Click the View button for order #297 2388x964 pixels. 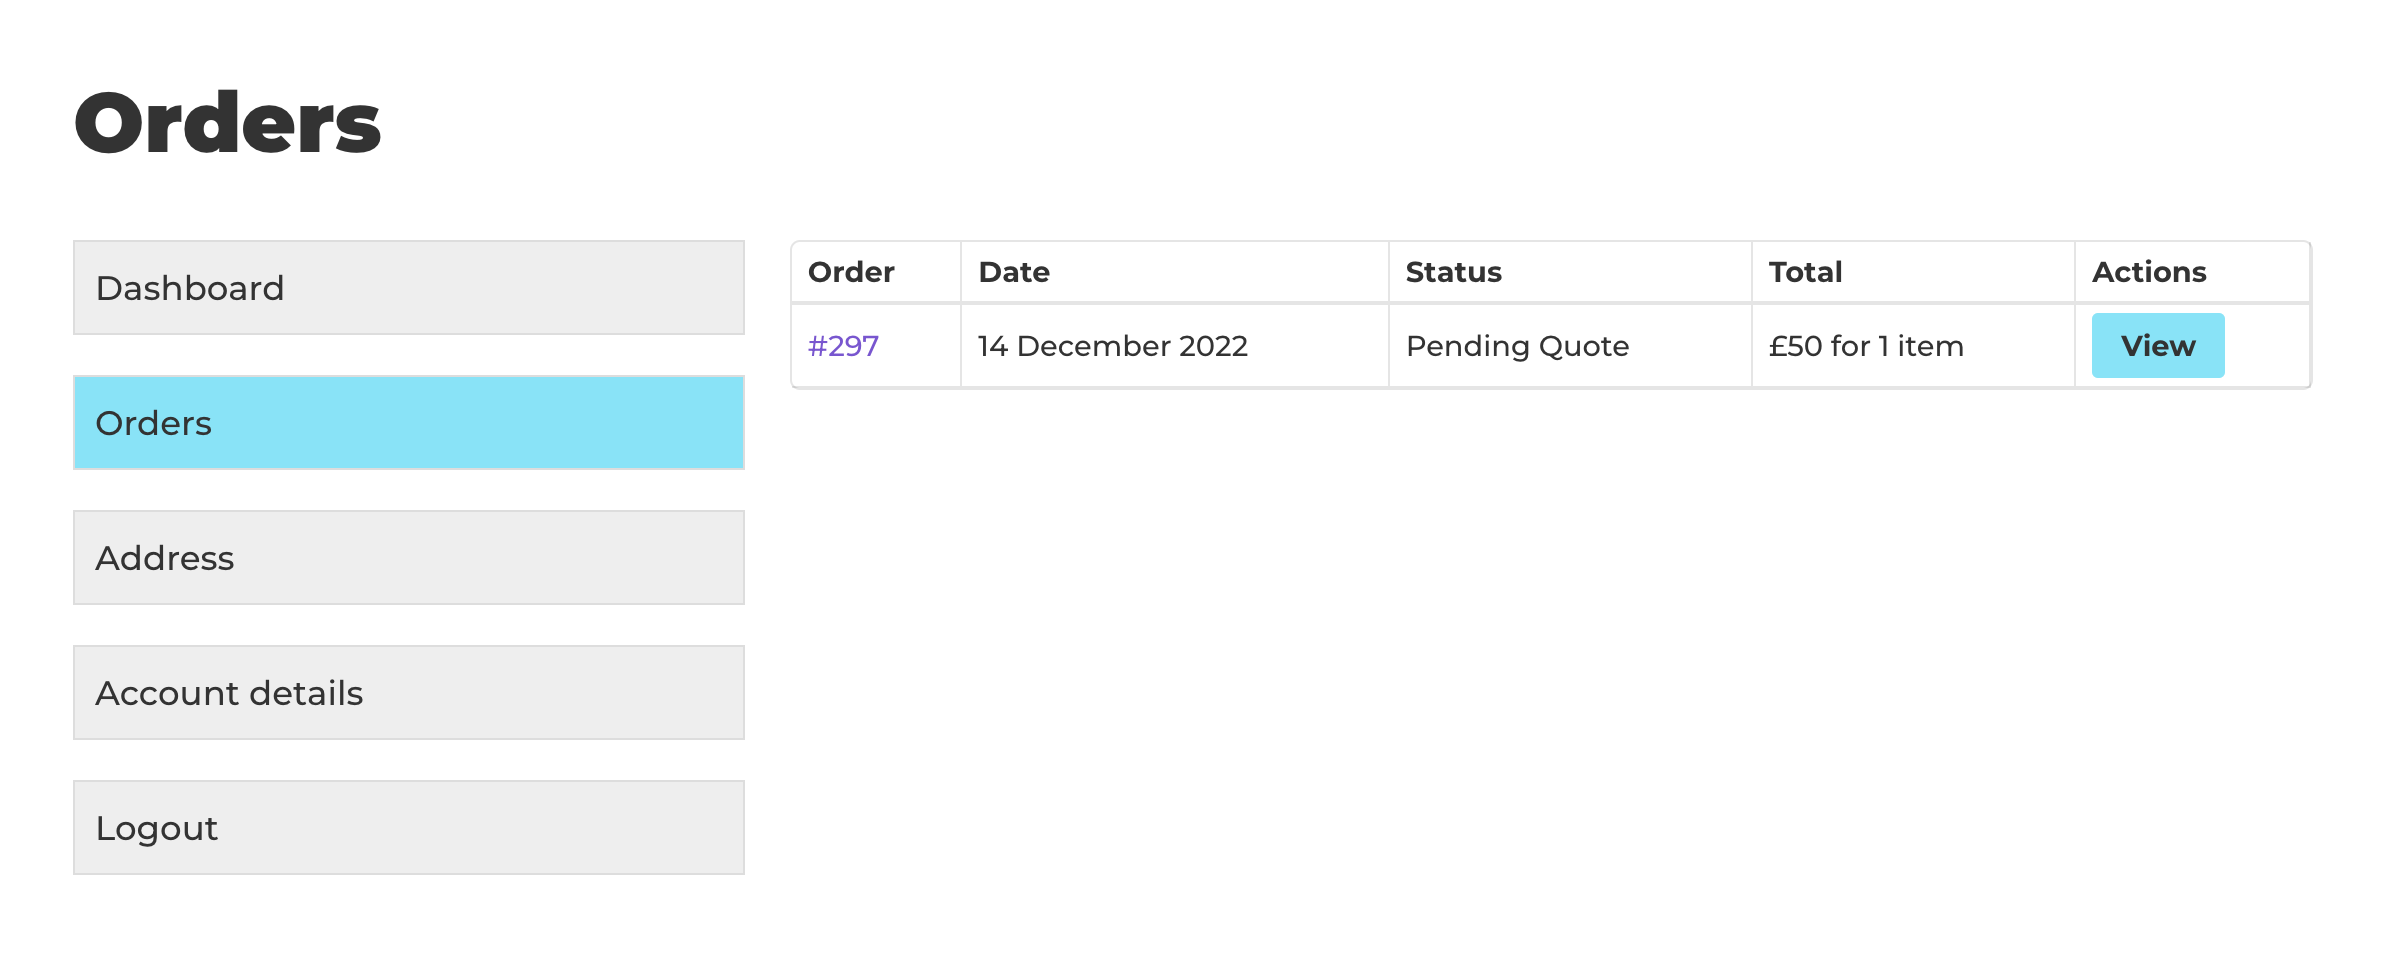point(2157,345)
